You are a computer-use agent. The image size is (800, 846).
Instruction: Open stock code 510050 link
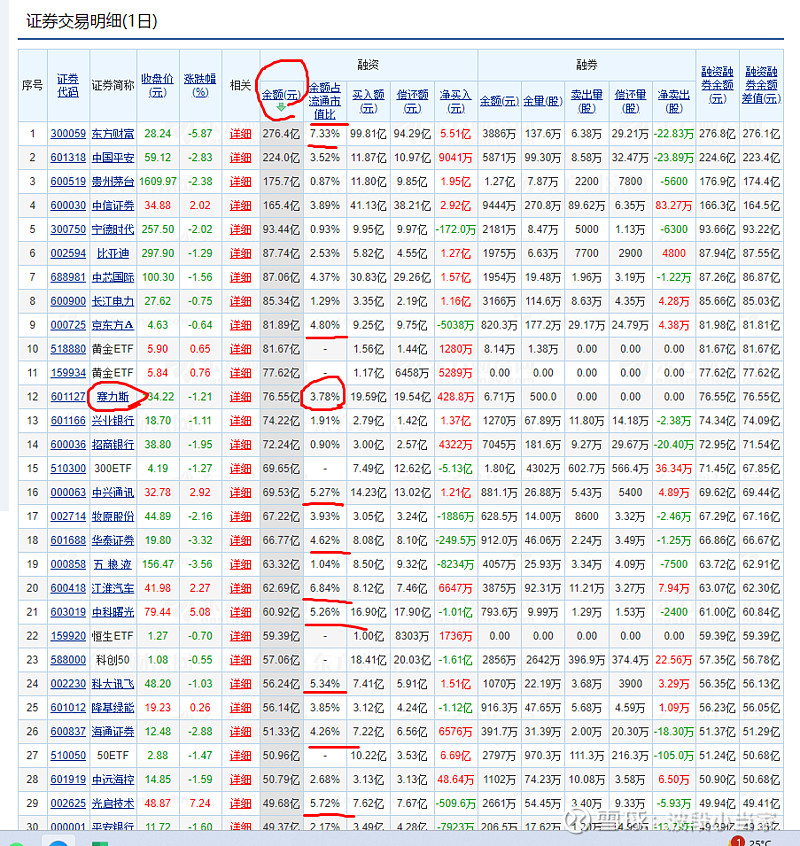coord(68,755)
